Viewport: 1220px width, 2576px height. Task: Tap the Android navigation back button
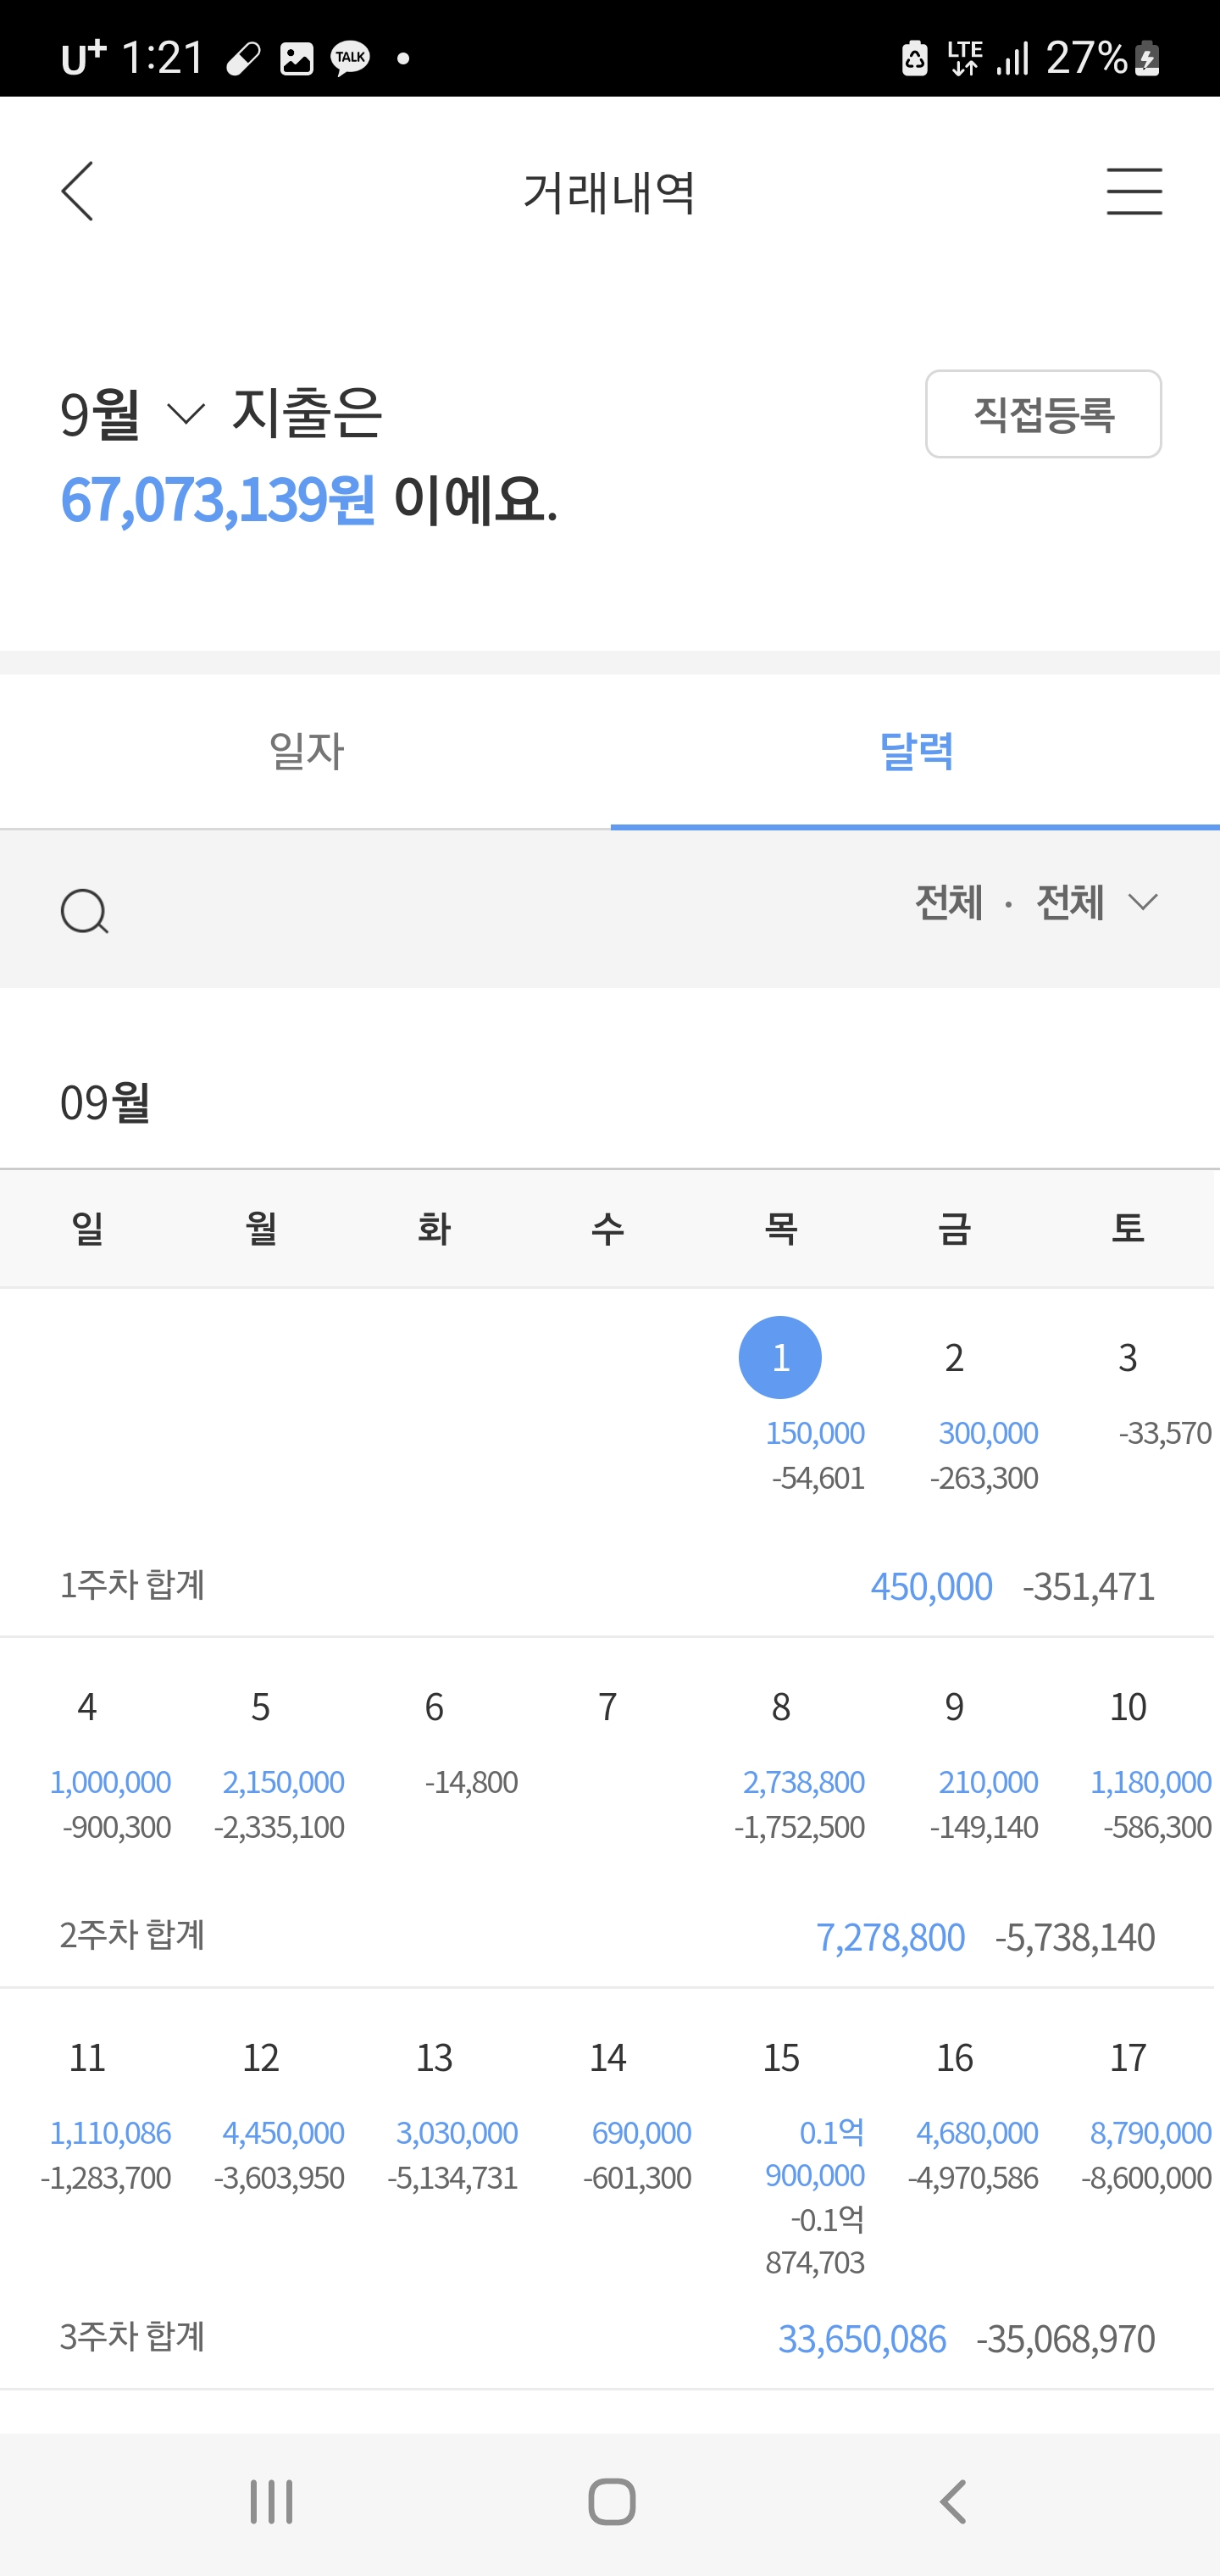[953, 2501]
